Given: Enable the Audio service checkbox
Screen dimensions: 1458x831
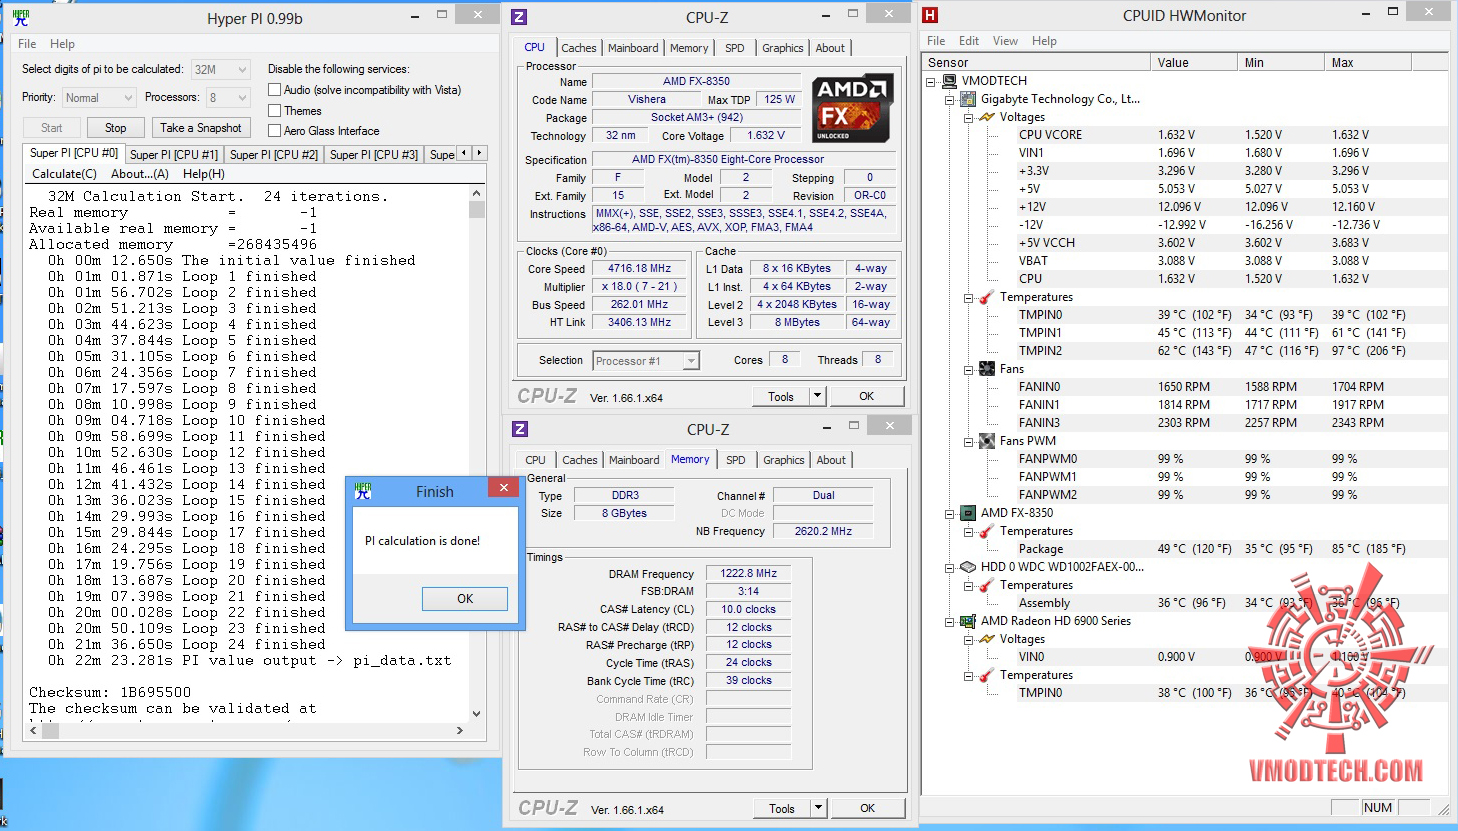Looking at the screenshot, I should [x=275, y=90].
